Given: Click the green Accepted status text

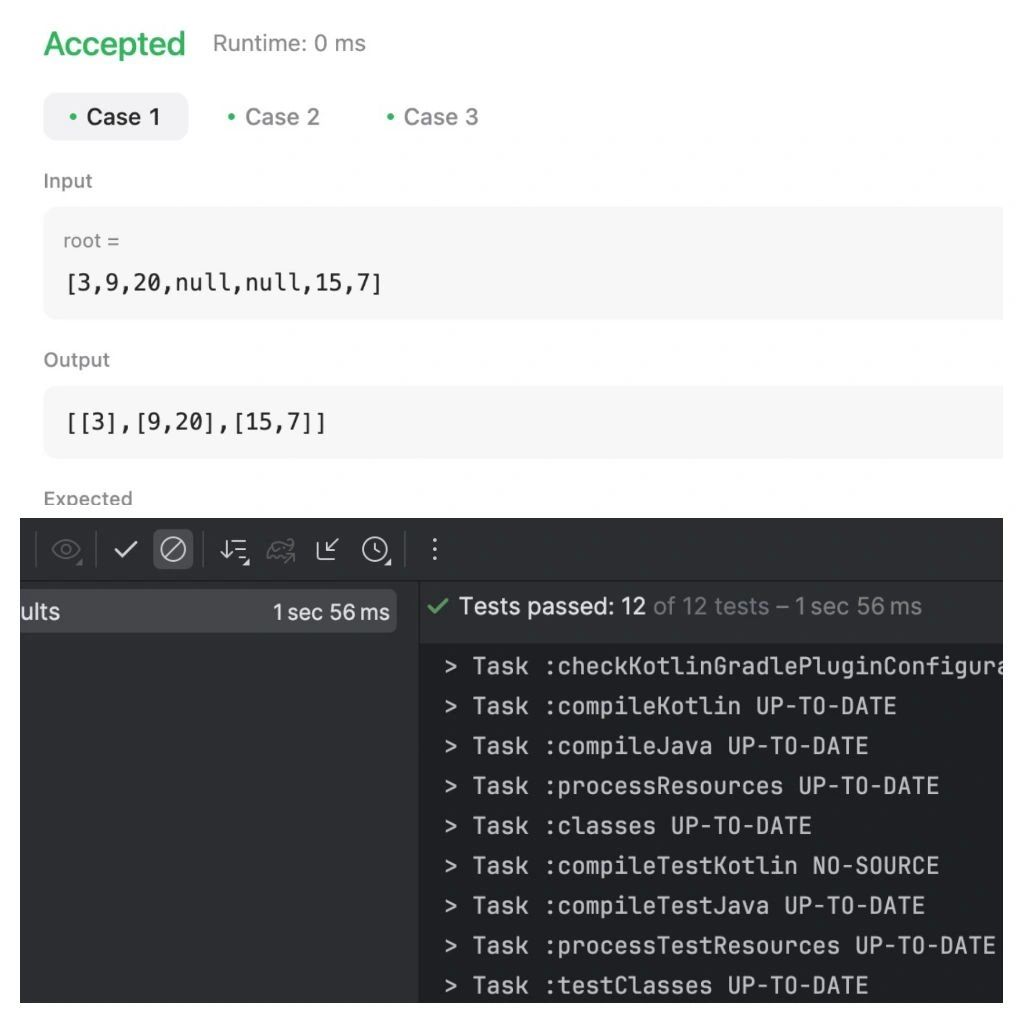Looking at the screenshot, I should pos(114,44).
